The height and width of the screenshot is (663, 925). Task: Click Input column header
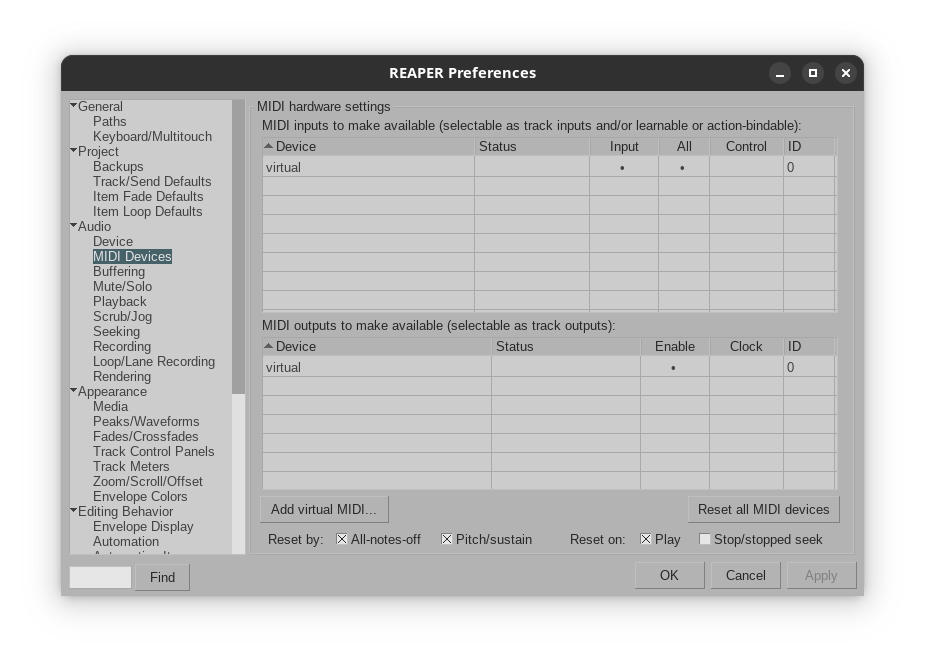pos(624,146)
